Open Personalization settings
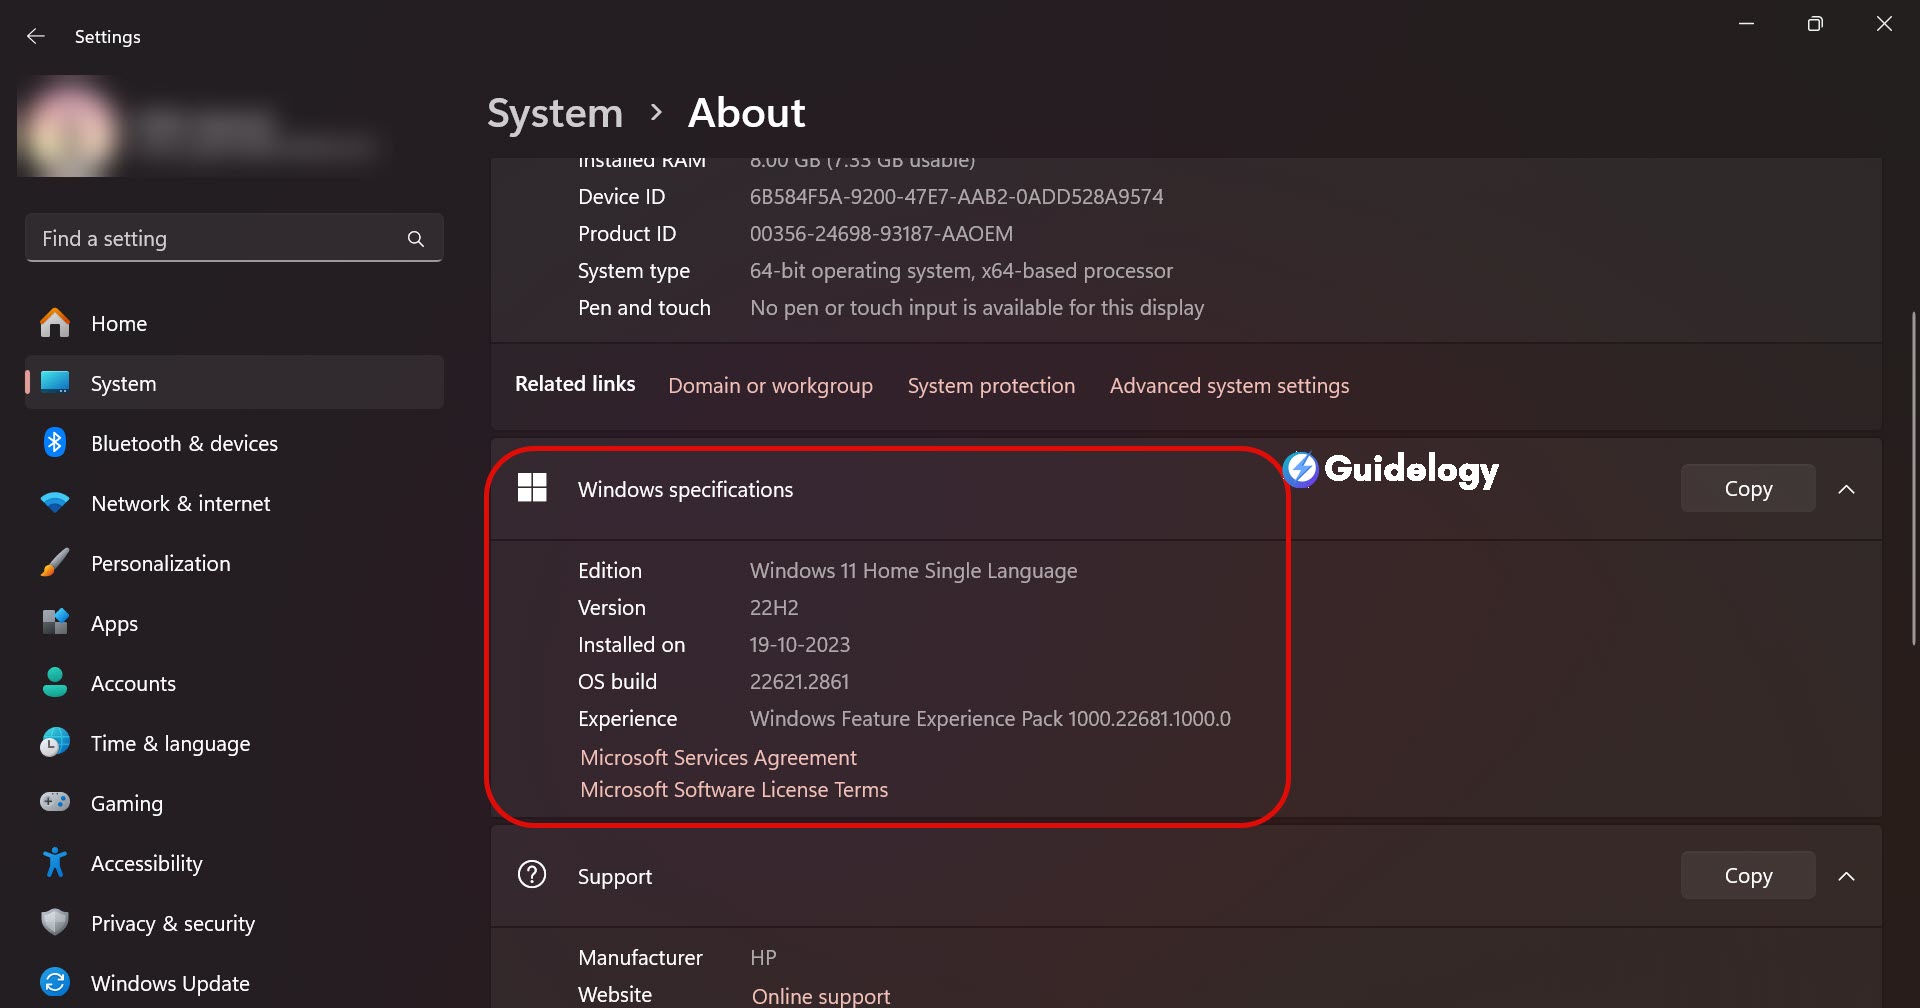This screenshot has width=1920, height=1008. [160, 564]
